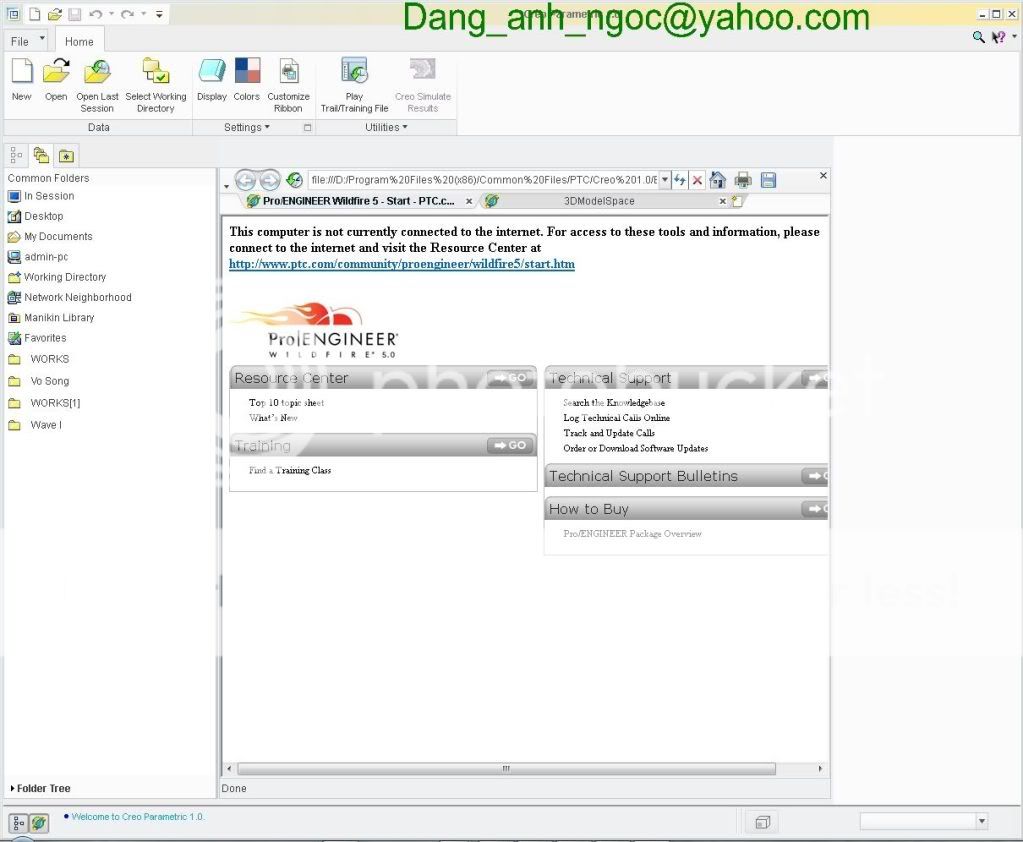Expand the Redo history dropdown arrow
This screenshot has height=842, width=1023.
[144, 14]
